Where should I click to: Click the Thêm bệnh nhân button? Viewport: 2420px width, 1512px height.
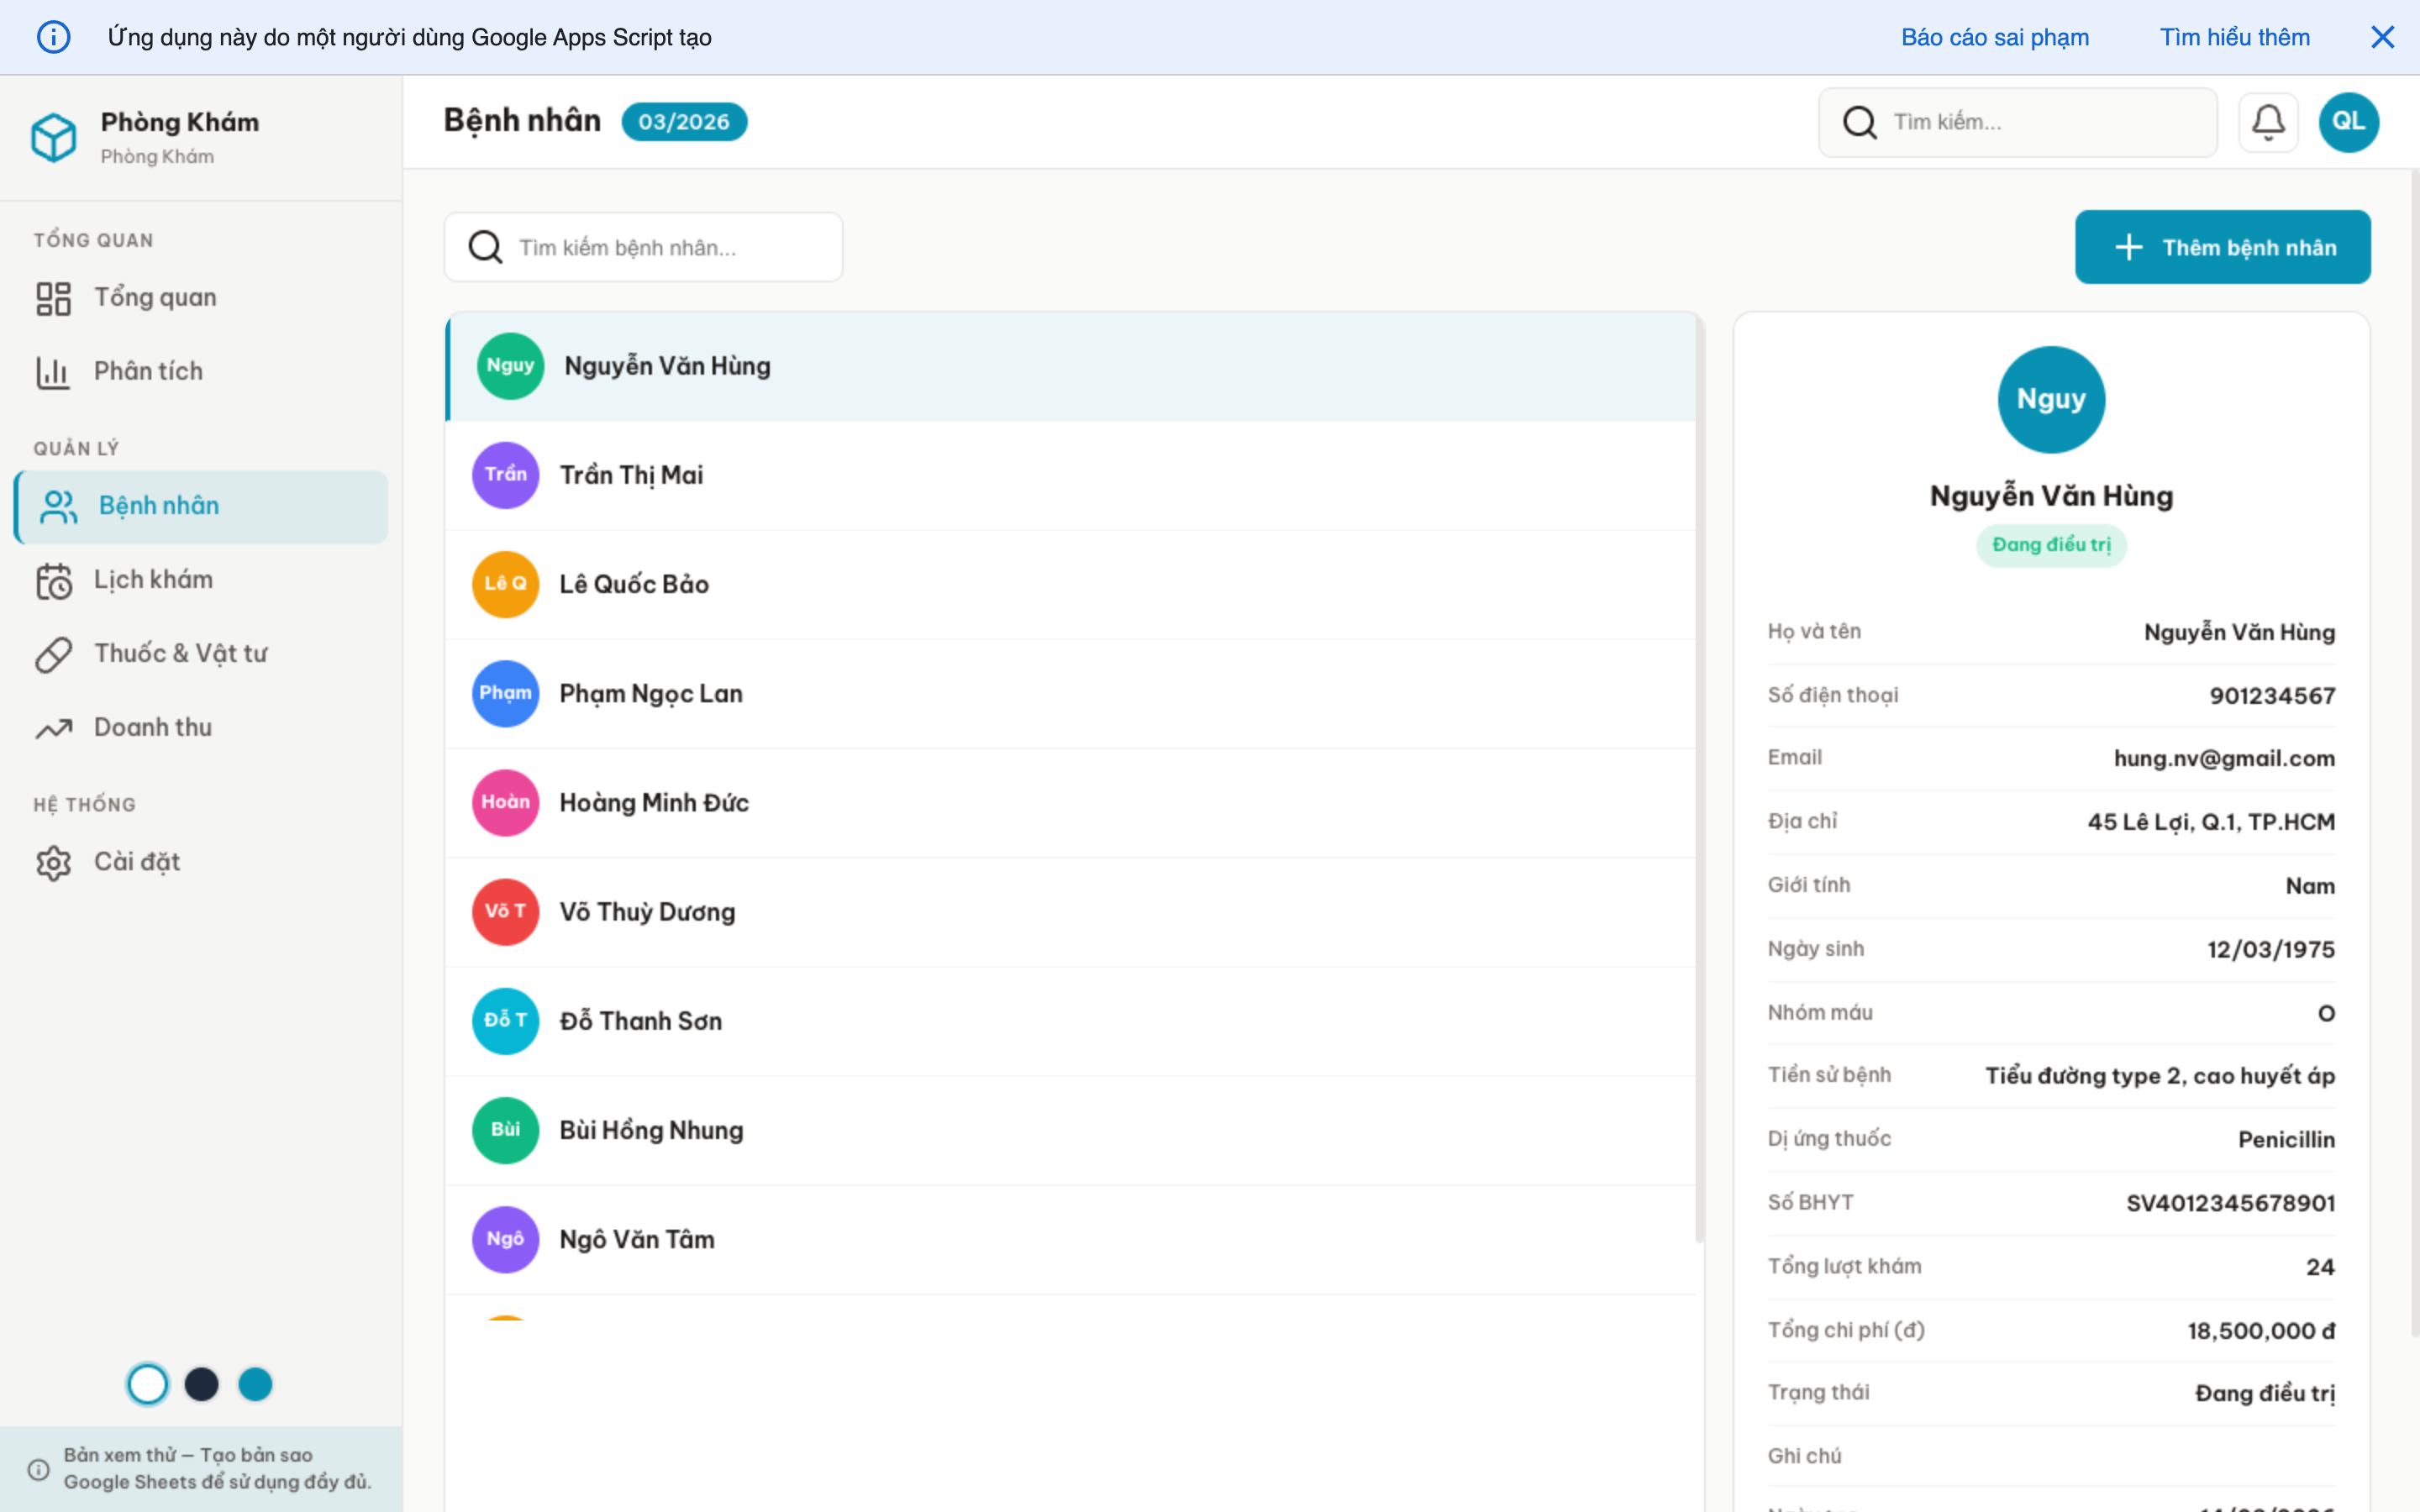[2222, 246]
